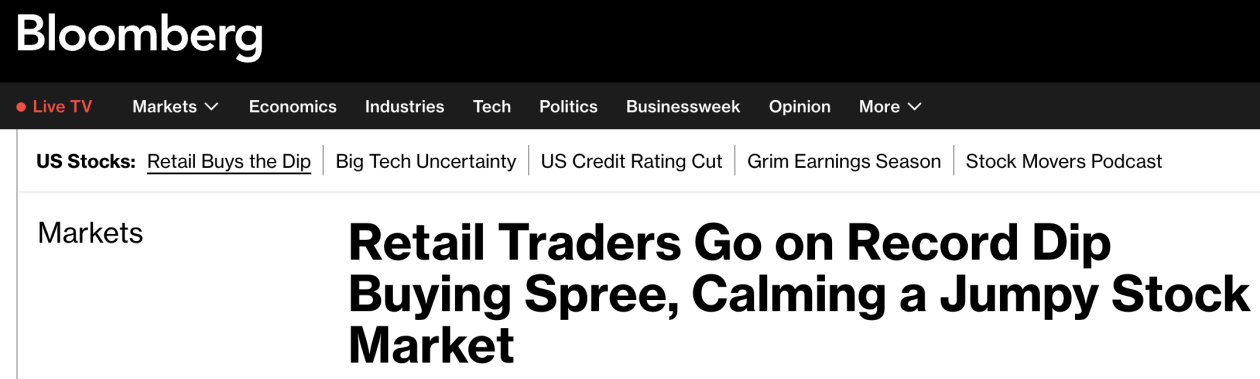Open the Economics section
The image size is (1260, 379).
click(x=293, y=106)
